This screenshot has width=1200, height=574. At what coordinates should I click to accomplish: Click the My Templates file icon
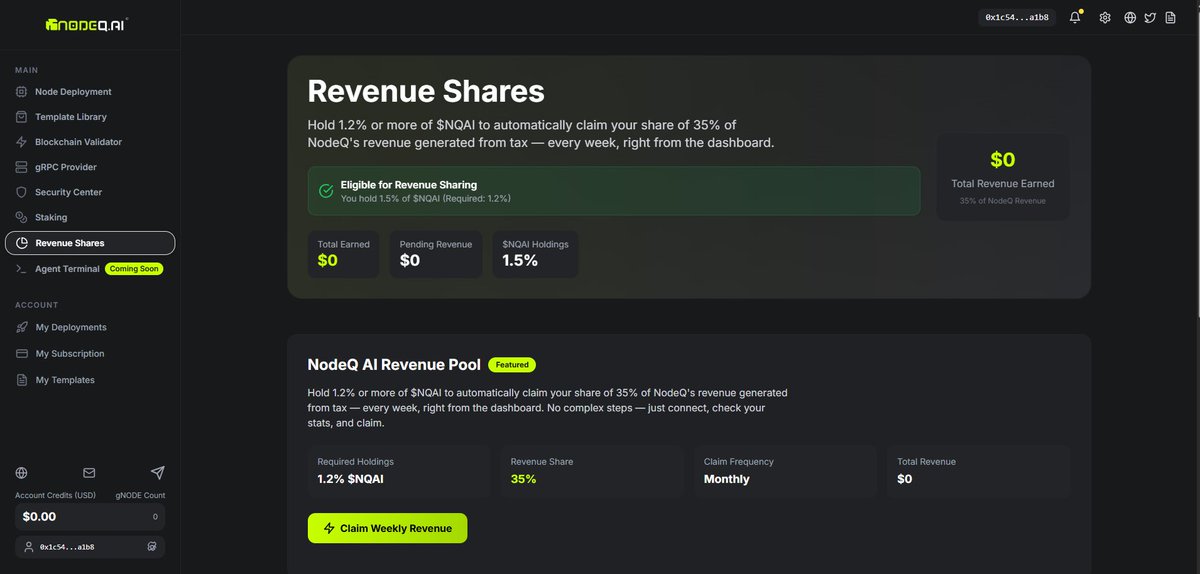pos(22,380)
